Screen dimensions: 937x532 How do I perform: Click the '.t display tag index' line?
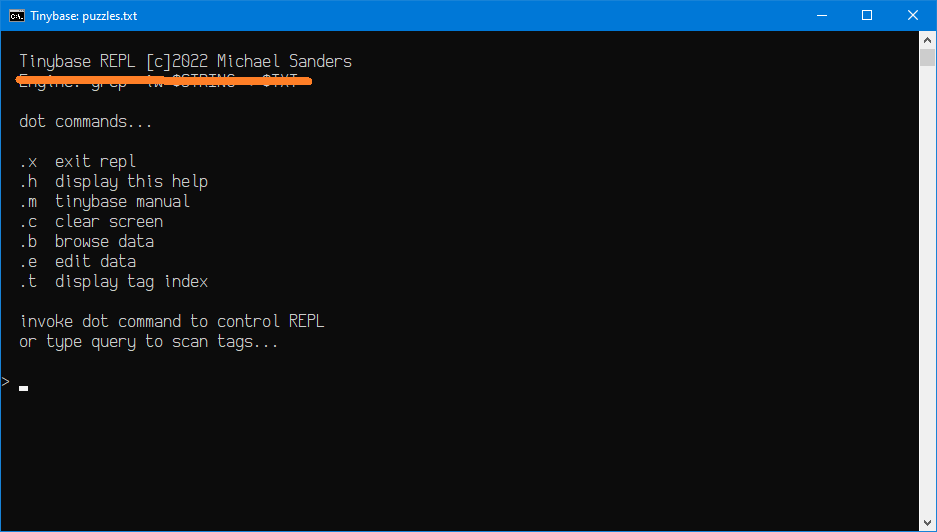pyautogui.click(x=114, y=282)
